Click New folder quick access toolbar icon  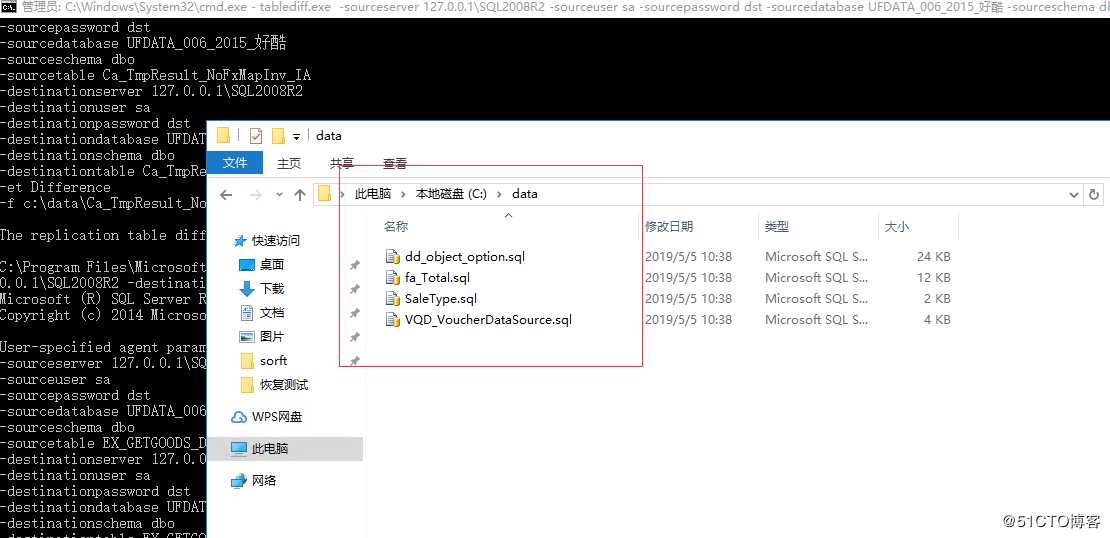(x=278, y=136)
